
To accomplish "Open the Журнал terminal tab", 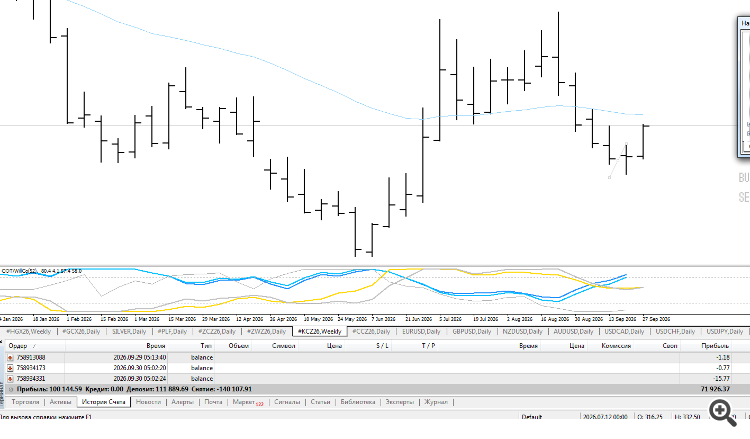I will pos(436,402).
